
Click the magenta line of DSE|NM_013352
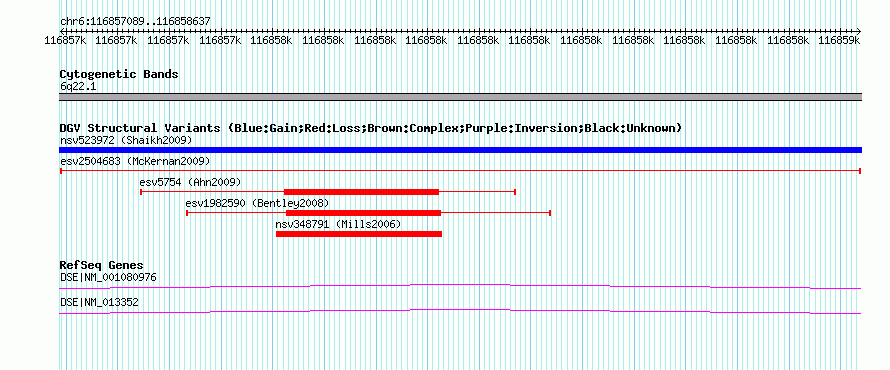(460, 312)
